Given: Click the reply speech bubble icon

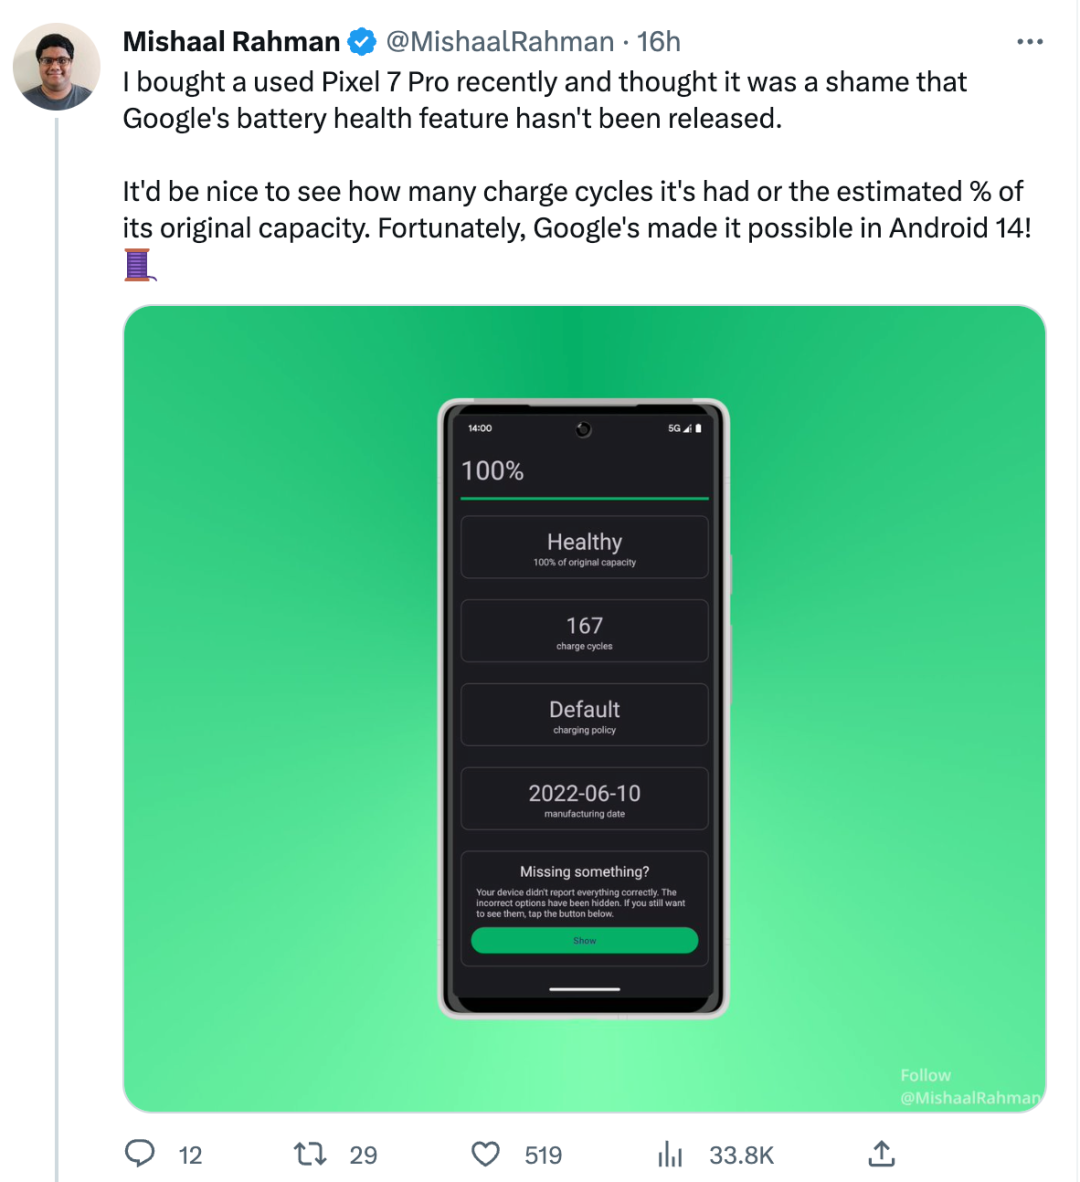Looking at the screenshot, I should click(x=140, y=1154).
